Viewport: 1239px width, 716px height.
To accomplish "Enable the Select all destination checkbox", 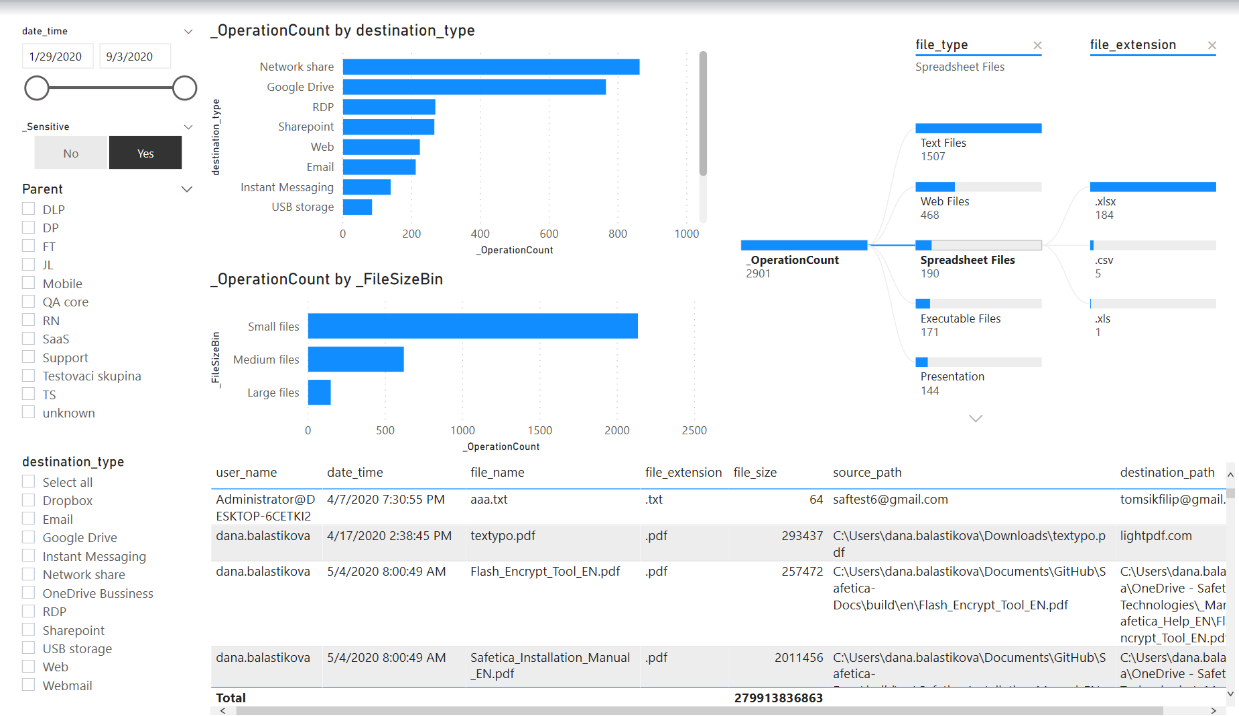I will (x=29, y=482).
